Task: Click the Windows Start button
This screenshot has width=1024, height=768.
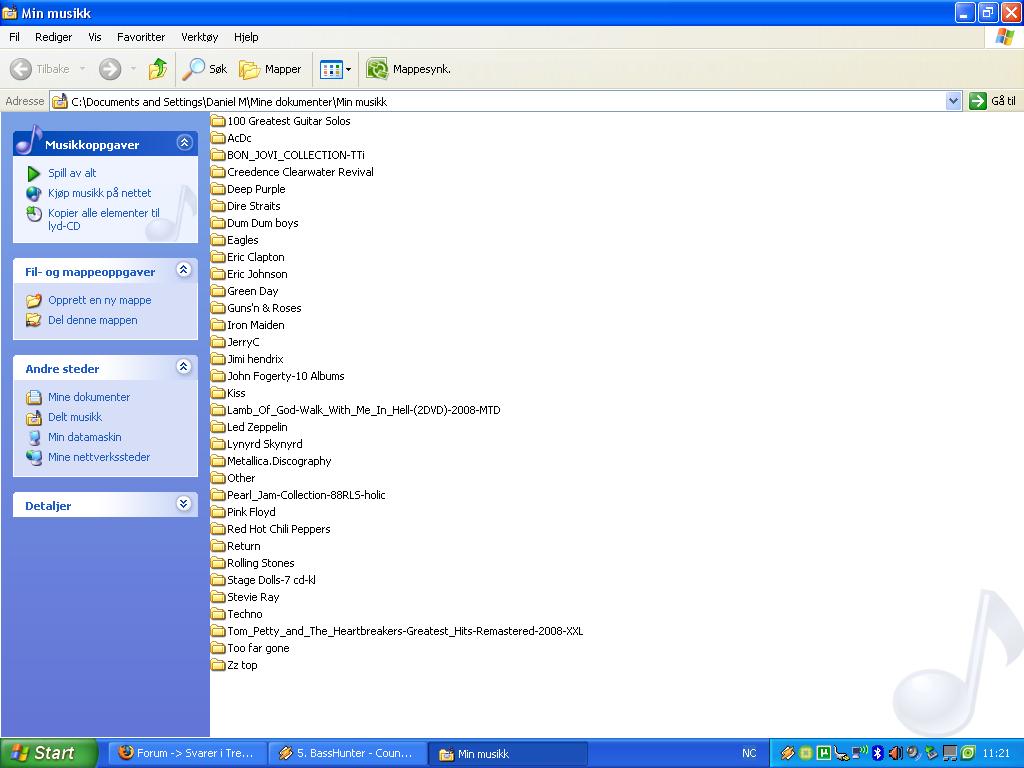Action: click(48, 753)
